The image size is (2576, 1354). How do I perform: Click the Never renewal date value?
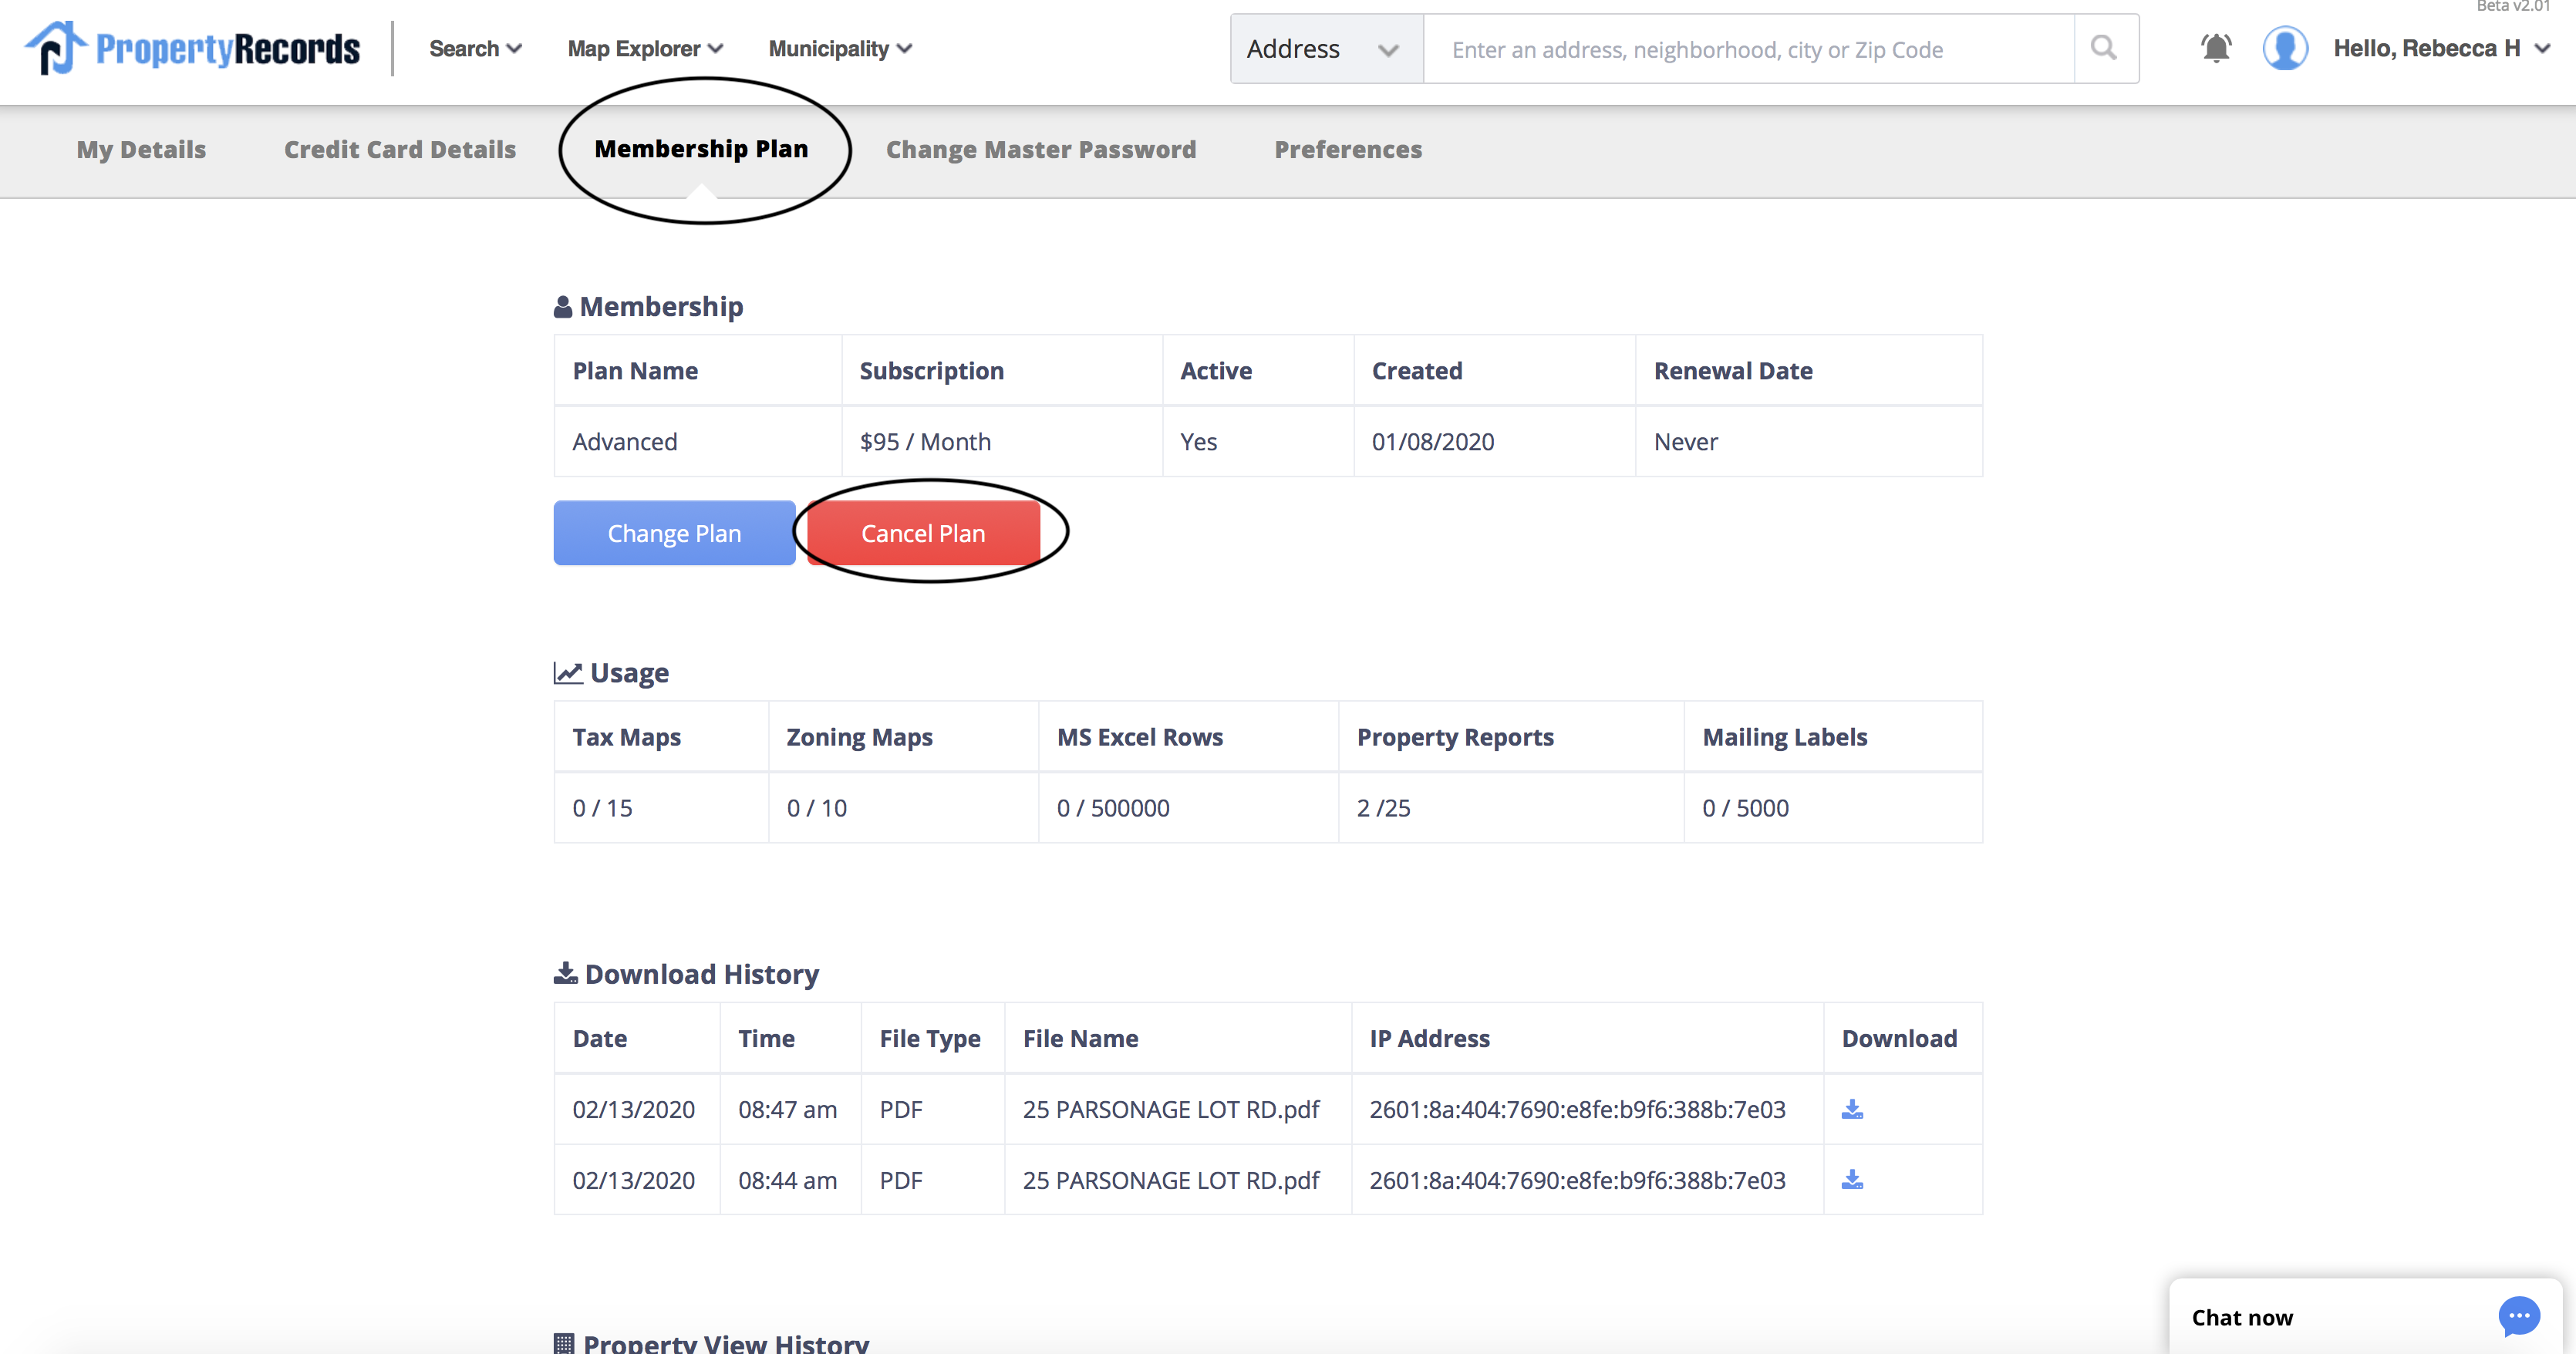[1686, 442]
